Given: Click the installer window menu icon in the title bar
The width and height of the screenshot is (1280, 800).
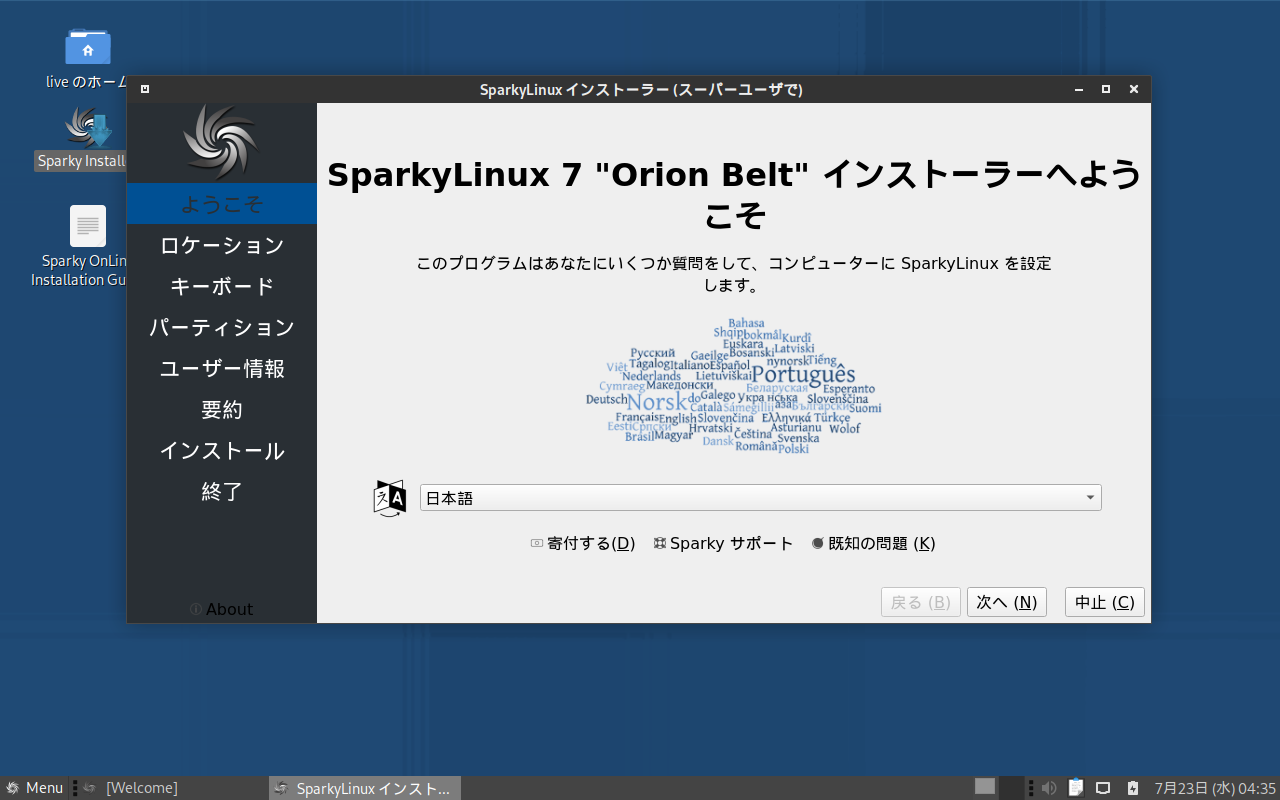Looking at the screenshot, I should click(x=145, y=89).
